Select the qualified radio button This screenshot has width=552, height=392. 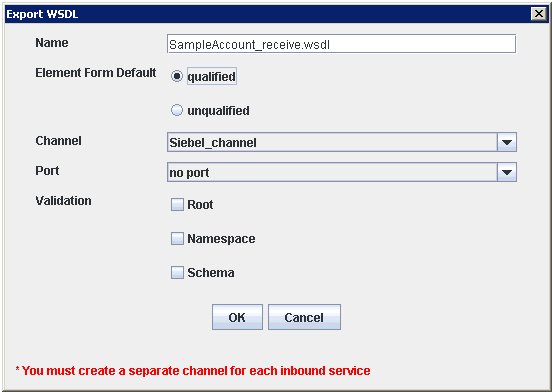tap(177, 76)
